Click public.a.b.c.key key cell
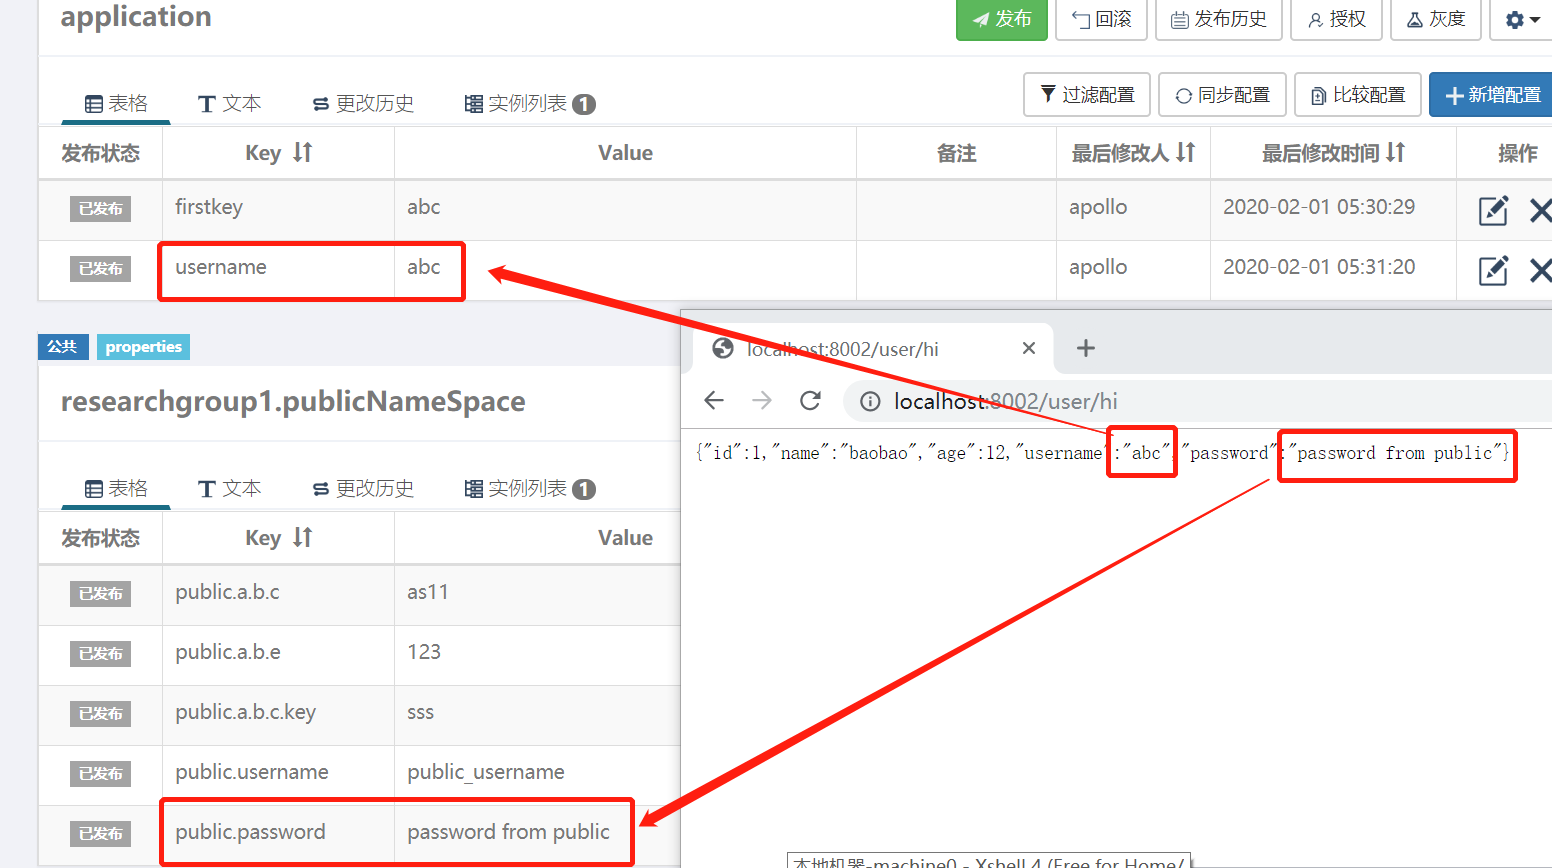The width and height of the screenshot is (1552, 868). pos(278,715)
